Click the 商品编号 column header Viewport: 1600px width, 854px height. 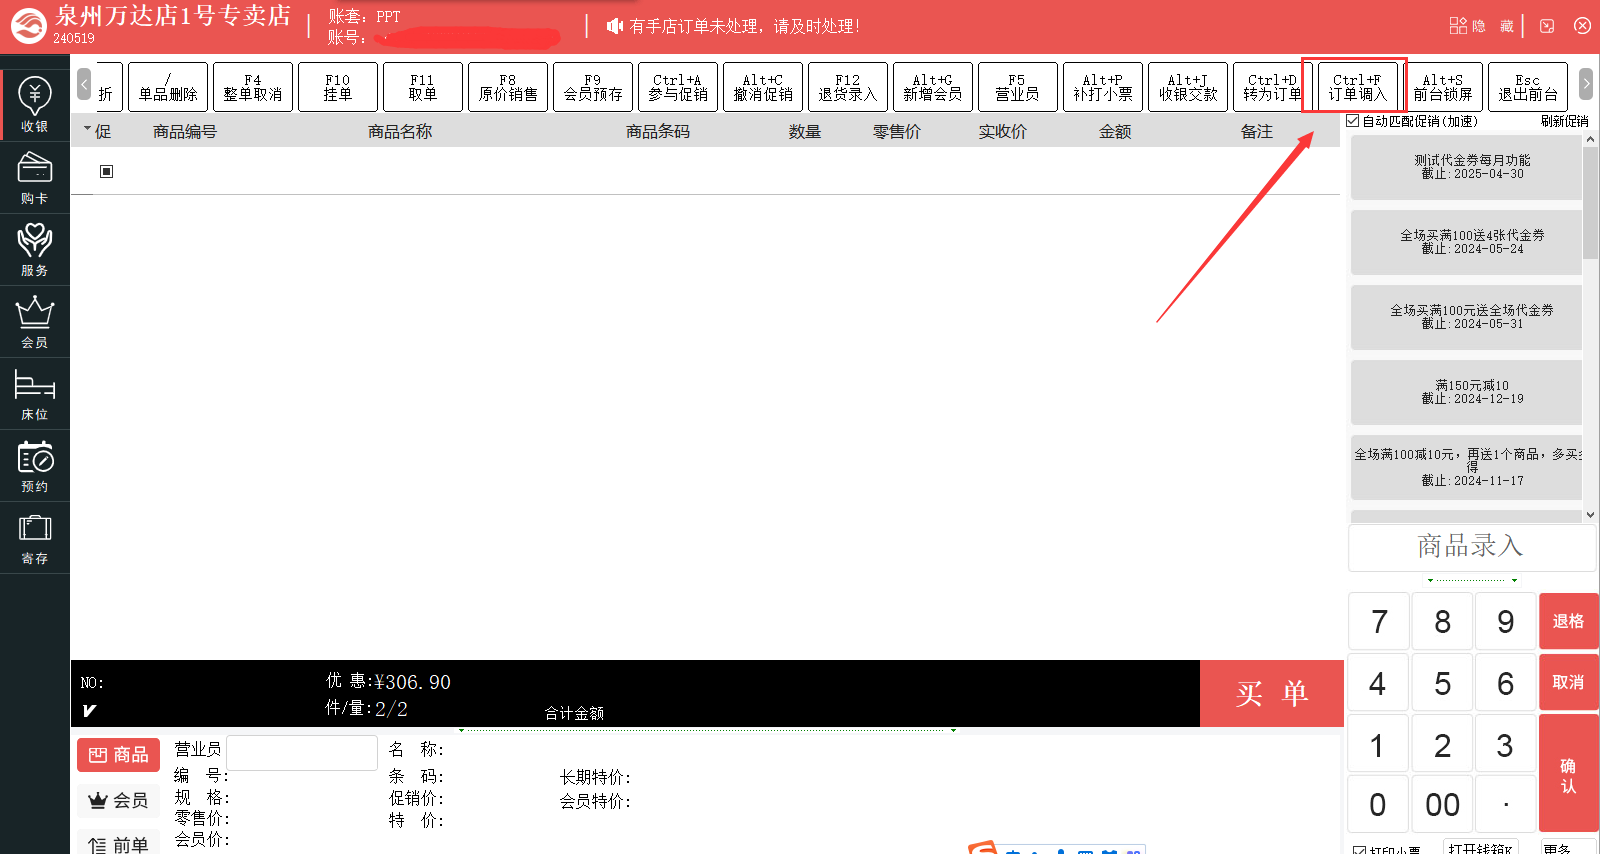[184, 131]
